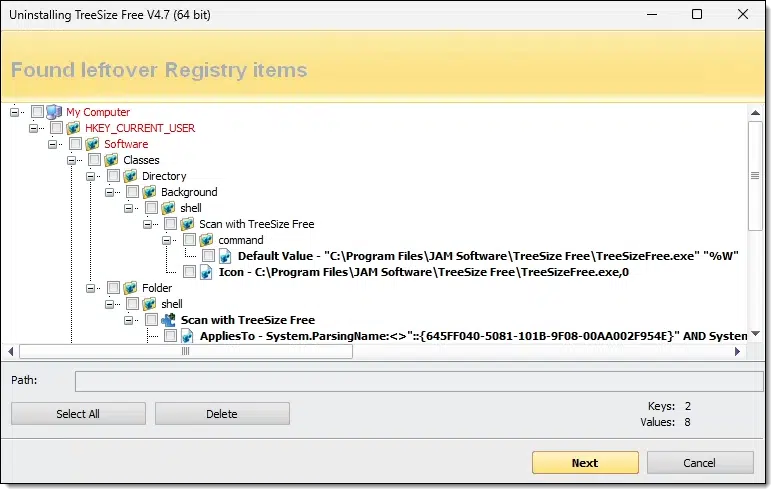Click the vertical scrollbar thumb
This screenshot has height=494, width=776.
tap(755, 176)
